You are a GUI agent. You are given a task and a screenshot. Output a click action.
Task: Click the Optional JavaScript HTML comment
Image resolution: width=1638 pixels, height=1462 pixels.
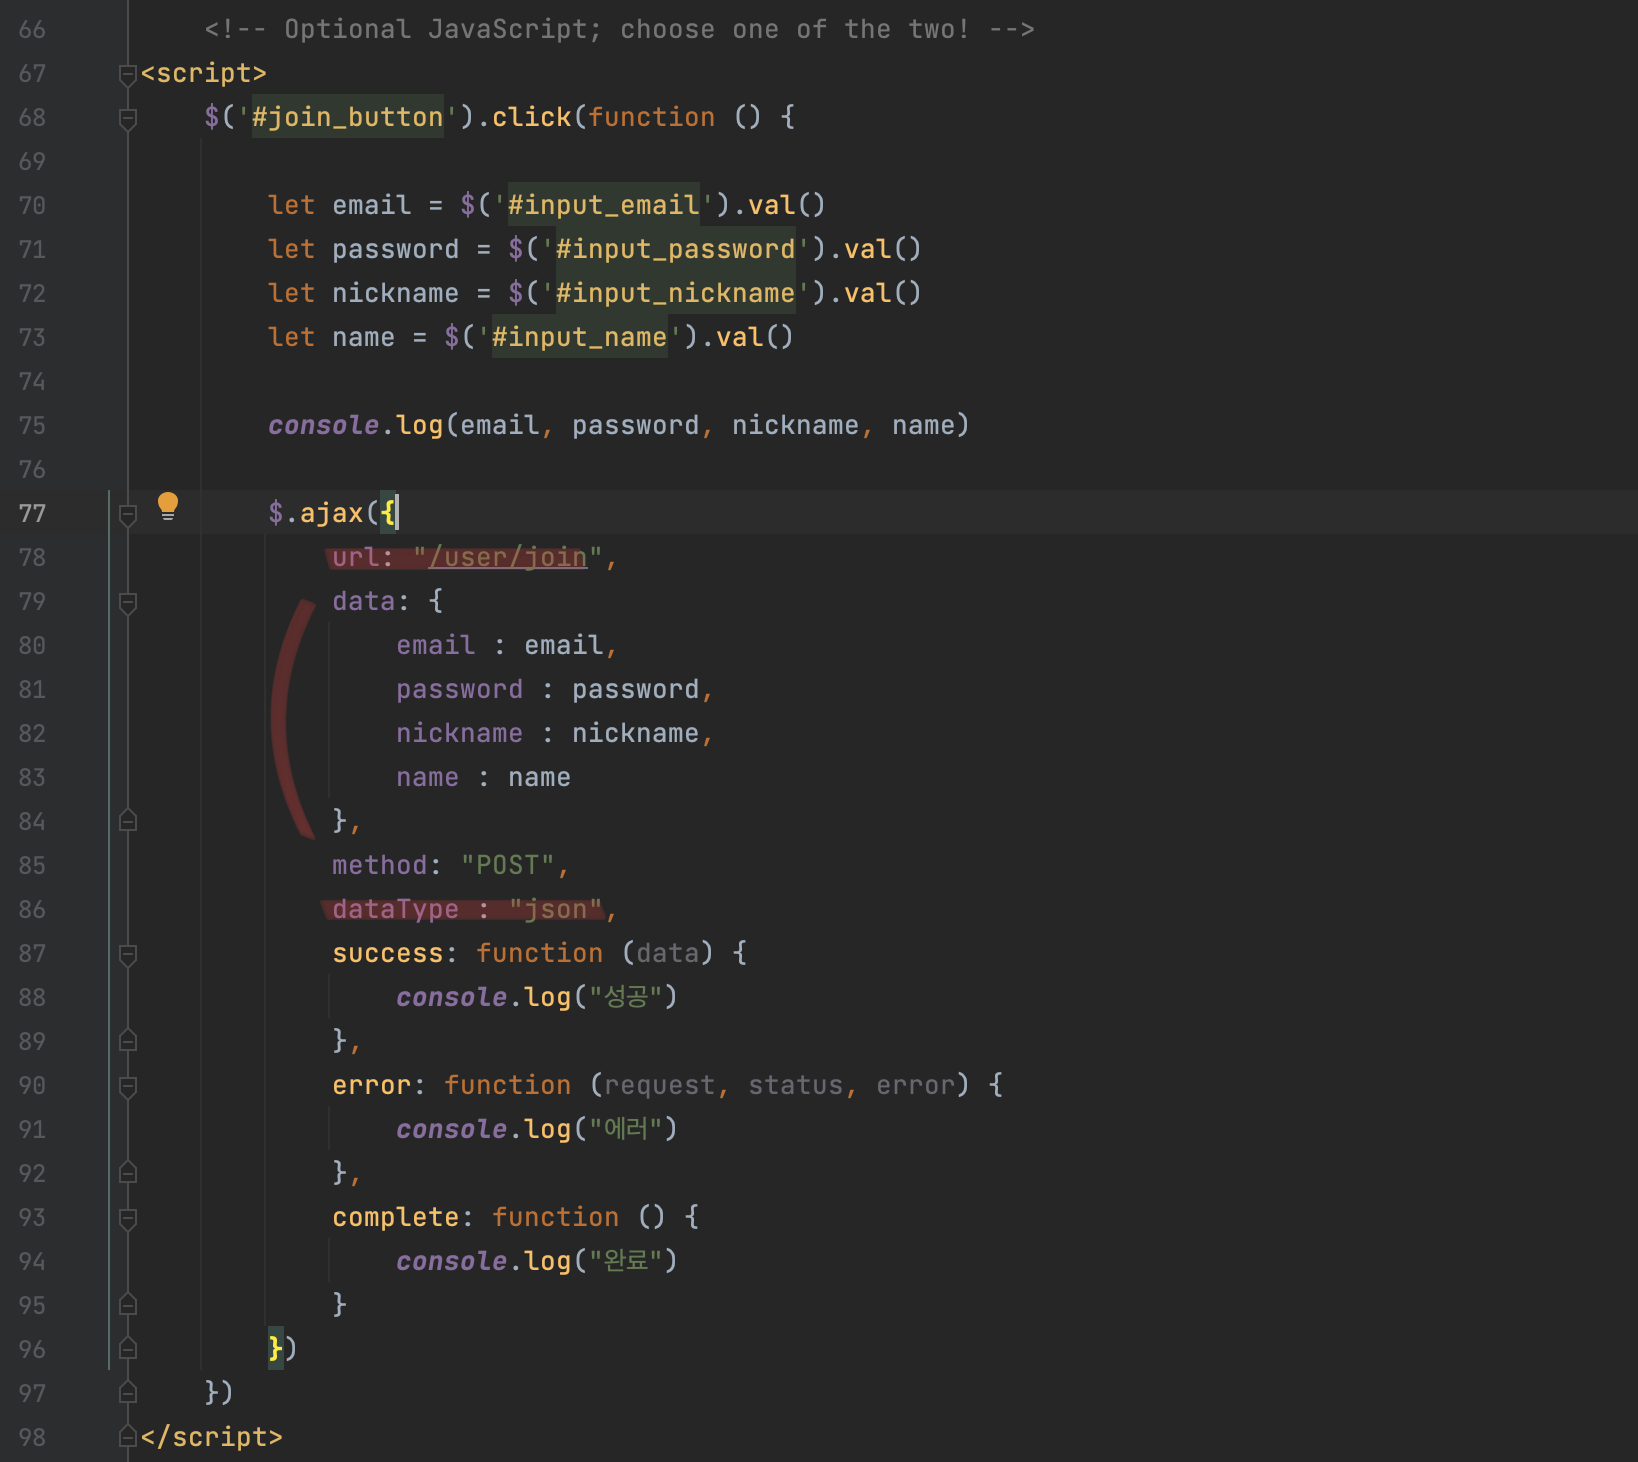[x=619, y=29]
